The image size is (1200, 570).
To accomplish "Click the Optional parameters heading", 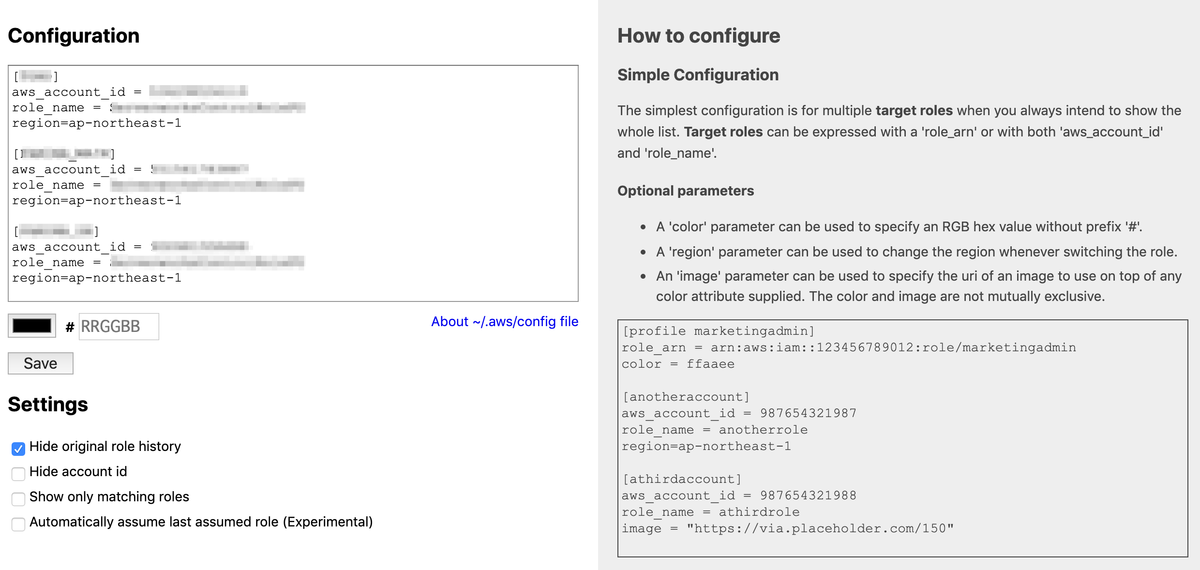I will coord(685,191).
